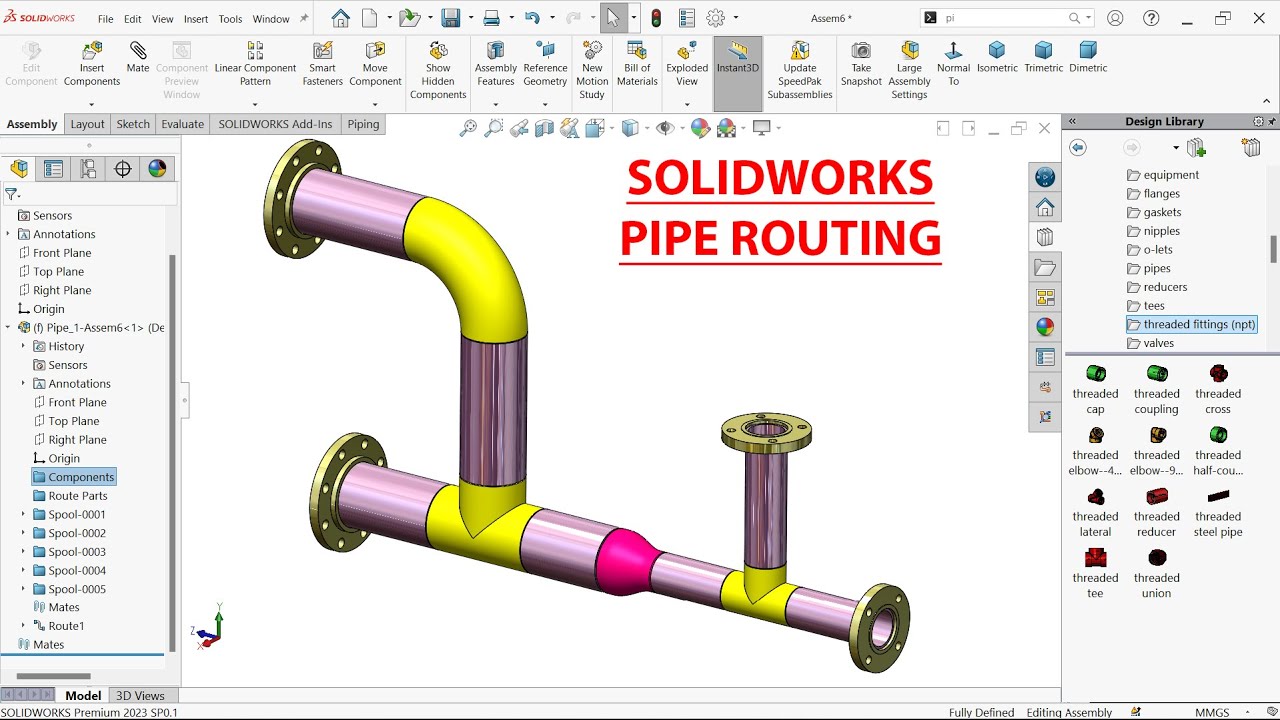The height and width of the screenshot is (720, 1280).
Task: Switch to Dimetric view
Action: click(1088, 58)
